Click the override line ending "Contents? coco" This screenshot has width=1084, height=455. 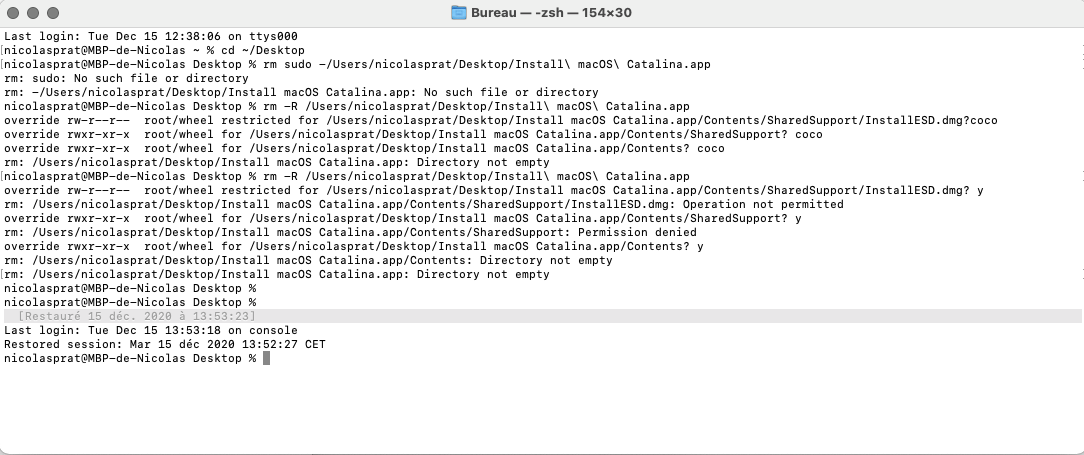coord(364,148)
